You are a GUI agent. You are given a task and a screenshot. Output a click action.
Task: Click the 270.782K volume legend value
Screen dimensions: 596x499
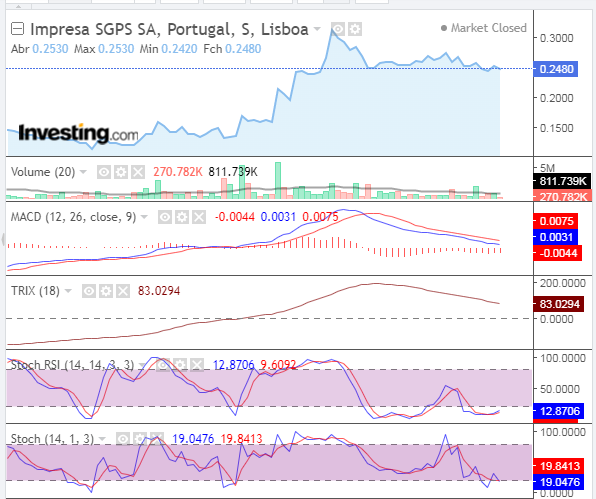point(178,172)
